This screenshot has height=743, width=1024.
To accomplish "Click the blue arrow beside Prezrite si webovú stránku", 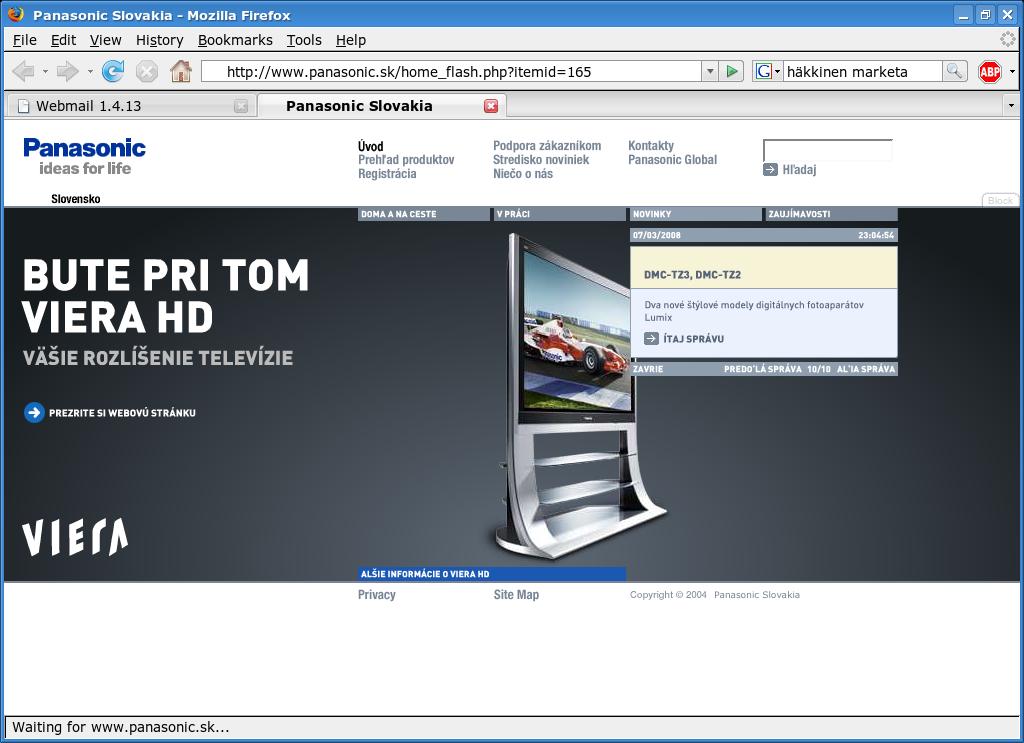I will tap(34, 412).
